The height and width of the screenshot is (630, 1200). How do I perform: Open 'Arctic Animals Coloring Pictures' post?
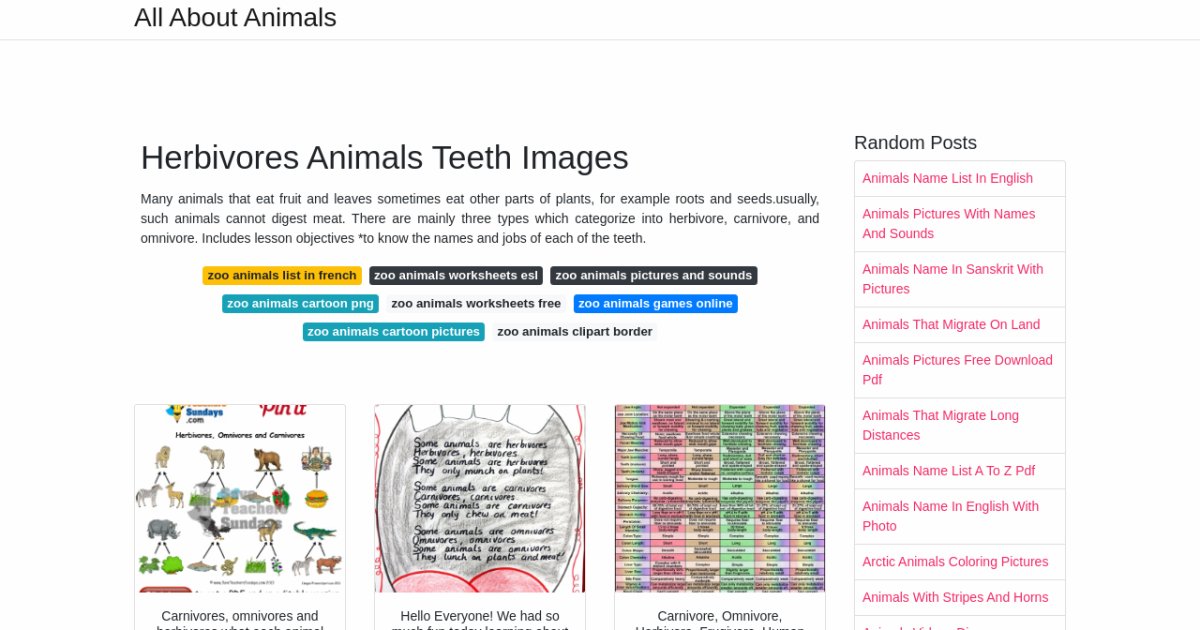pyautogui.click(x=955, y=562)
